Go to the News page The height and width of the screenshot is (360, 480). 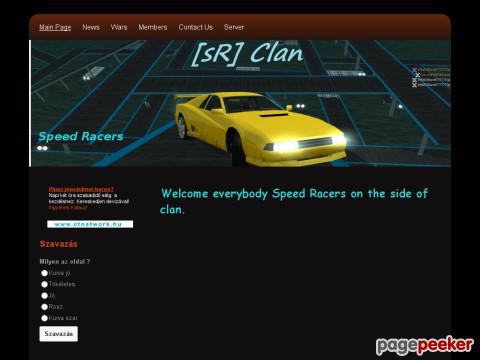[91, 27]
